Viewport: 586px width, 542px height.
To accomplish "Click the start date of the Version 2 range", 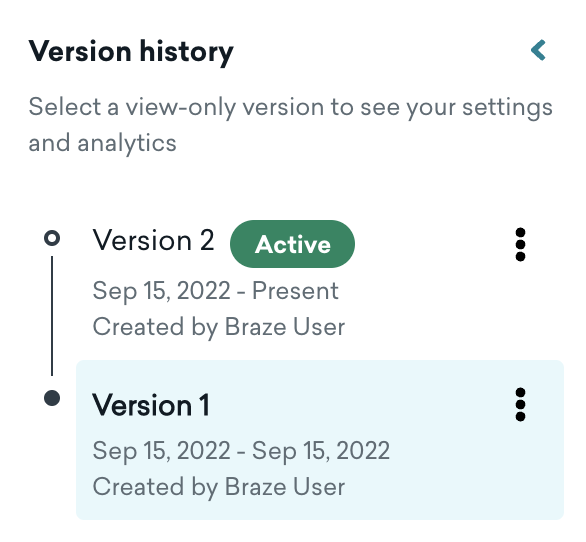I will [161, 291].
